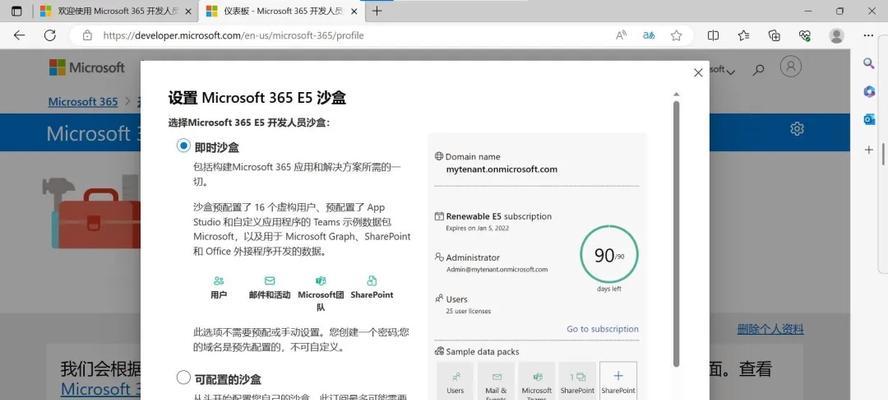The image size is (888, 400).
Task: Click the site lock icon in address bar
Action: (87, 35)
